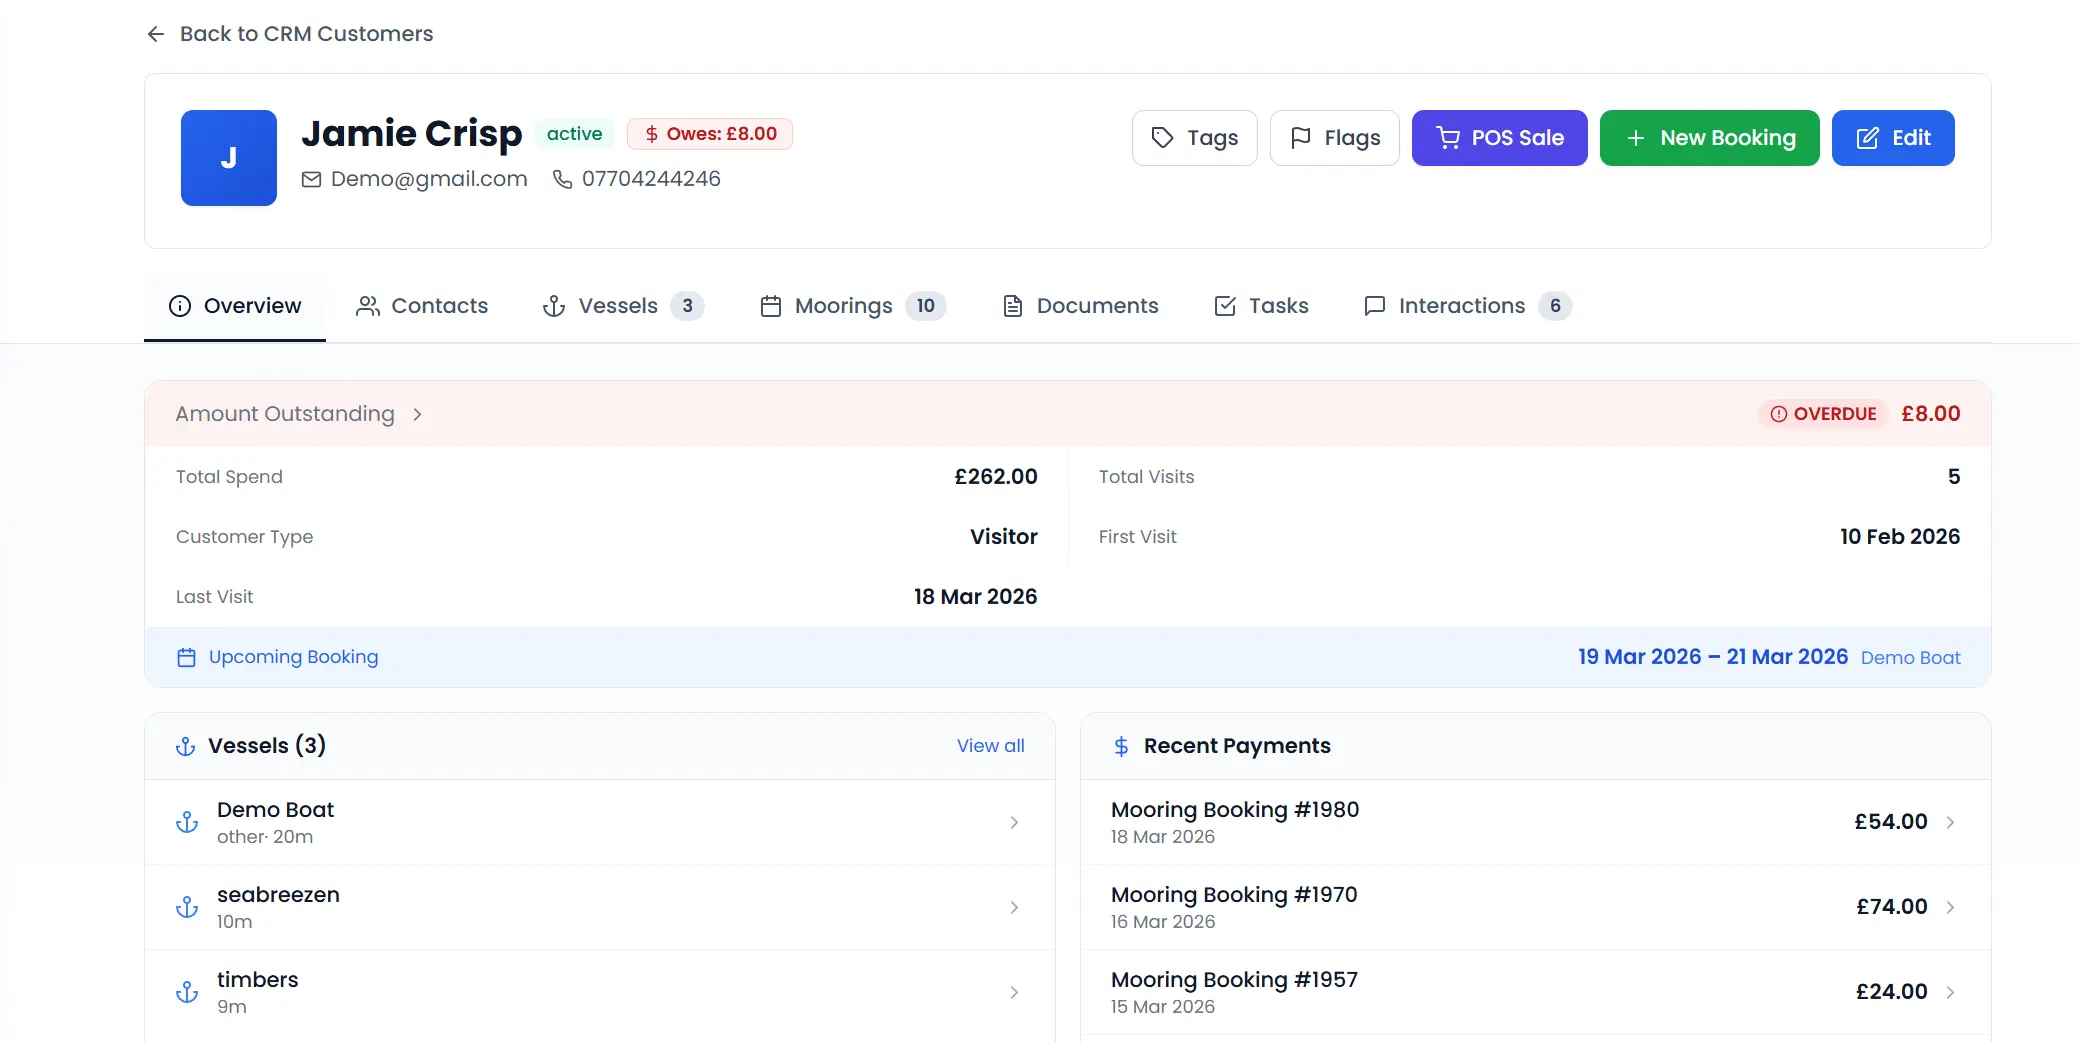
Task: Click the Jamie Crisp avatar with letter J
Action: pyautogui.click(x=228, y=157)
